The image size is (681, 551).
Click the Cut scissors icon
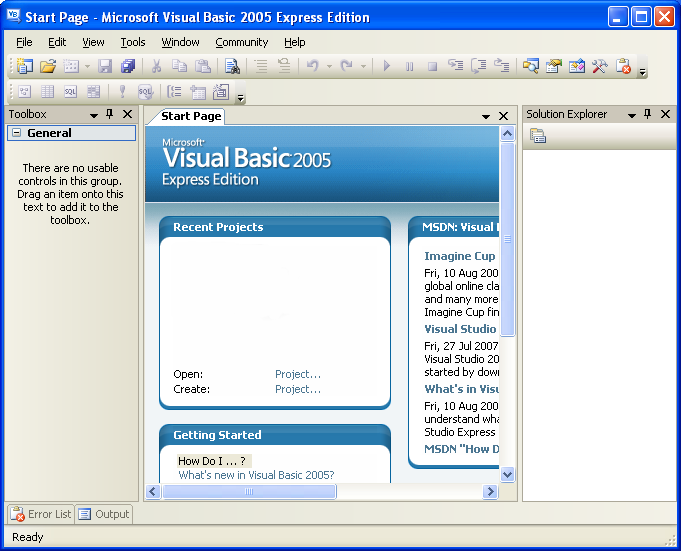point(156,66)
